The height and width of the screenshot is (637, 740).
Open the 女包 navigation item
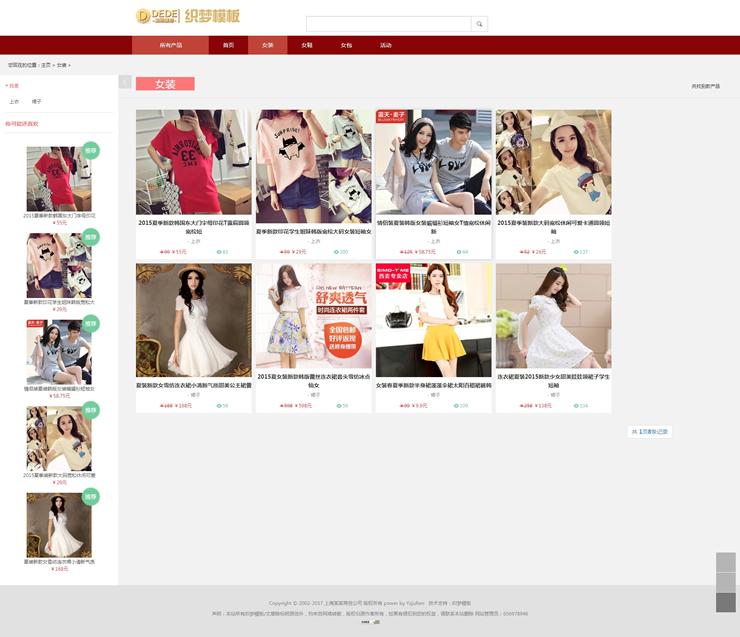pyautogui.click(x=346, y=45)
